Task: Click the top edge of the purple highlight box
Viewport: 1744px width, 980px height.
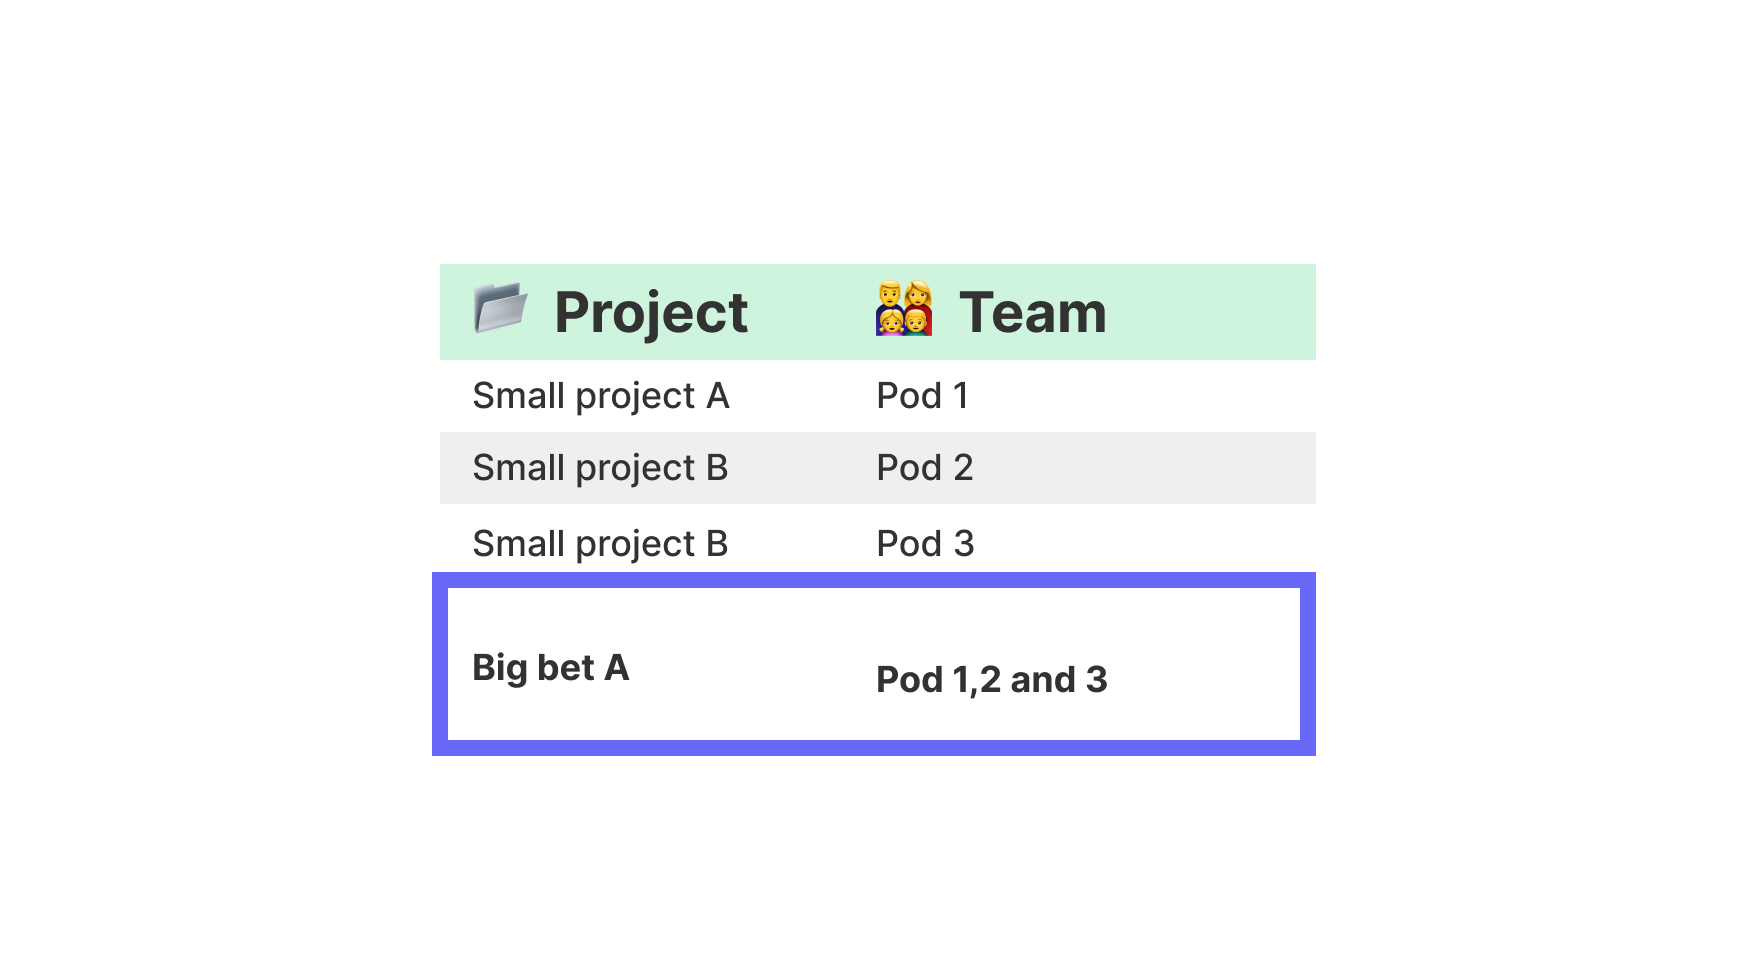Action: [x=874, y=580]
